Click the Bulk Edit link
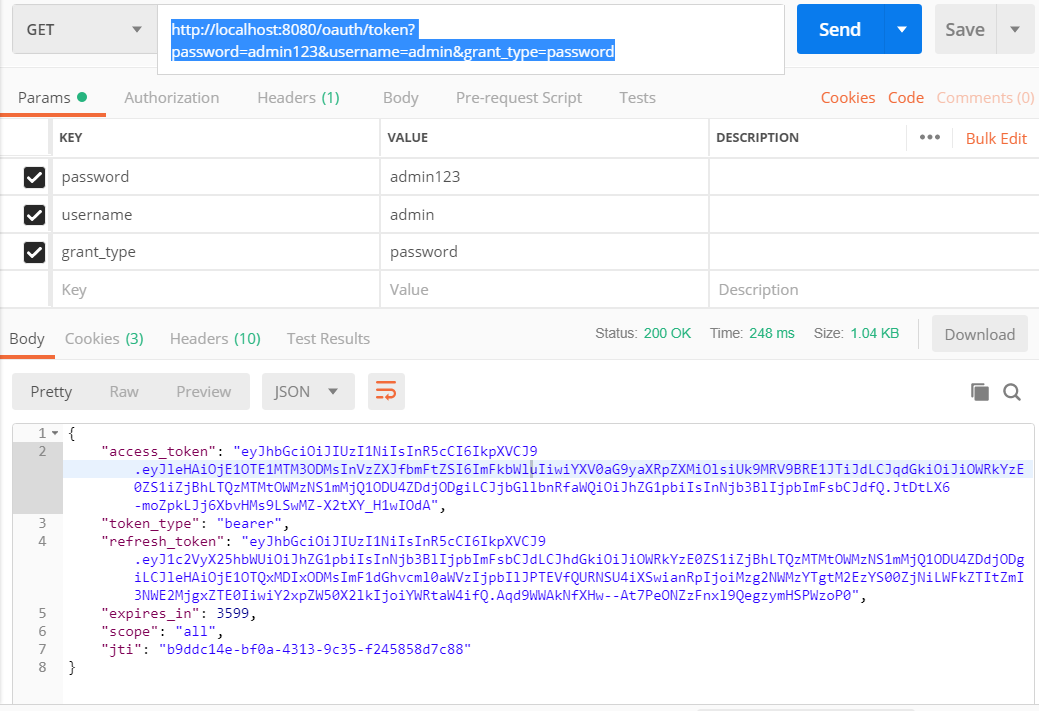Screen dimensions: 1039x711 pyautogui.click(x=995, y=138)
